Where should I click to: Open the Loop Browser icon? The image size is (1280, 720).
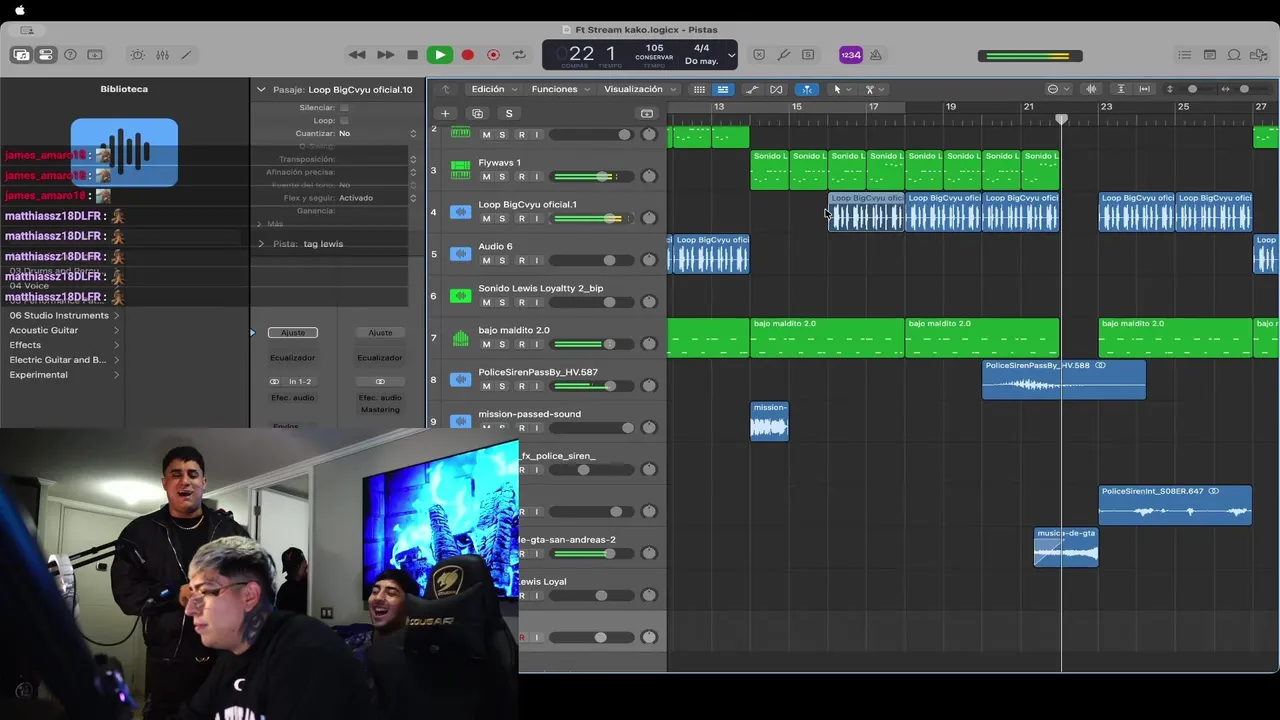[1234, 55]
